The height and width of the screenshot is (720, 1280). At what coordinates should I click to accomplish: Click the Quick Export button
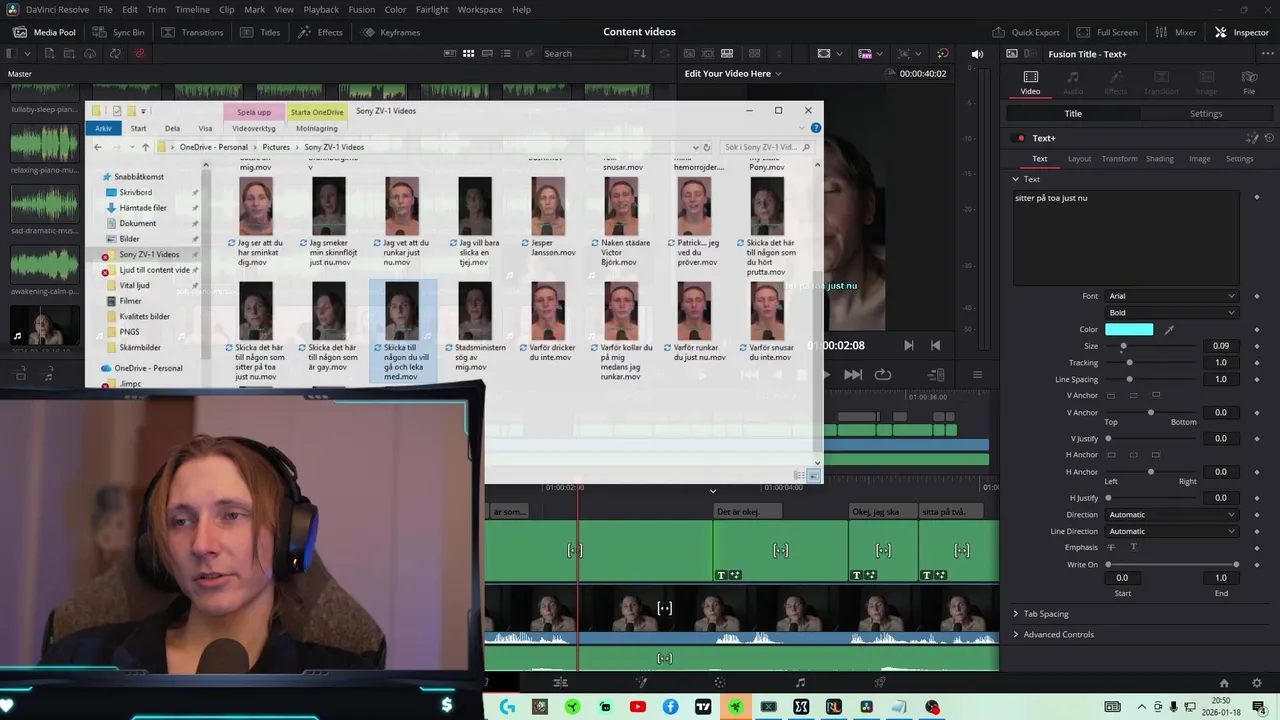[x=1025, y=32]
